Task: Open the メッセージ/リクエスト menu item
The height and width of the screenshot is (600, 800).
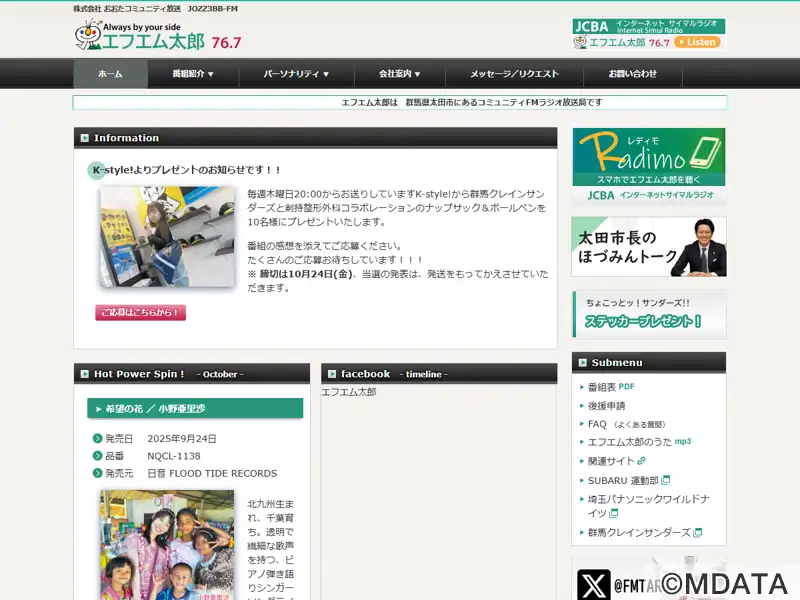Action: click(514, 74)
